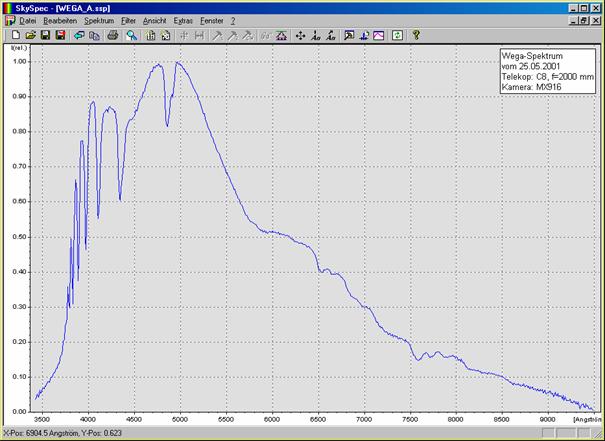Select the magnifier zoom tool
This screenshot has width=605, height=441.
tap(132, 35)
